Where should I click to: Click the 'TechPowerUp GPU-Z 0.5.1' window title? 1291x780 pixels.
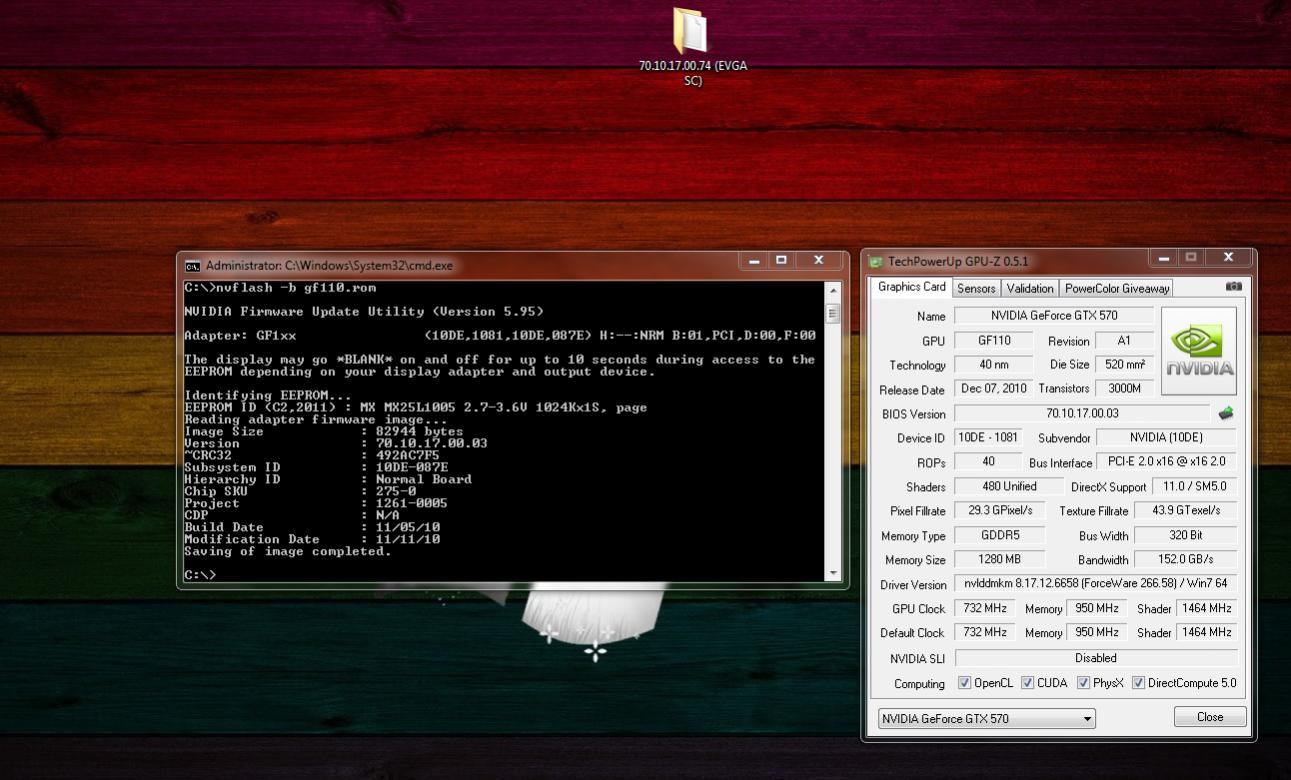tap(958, 262)
